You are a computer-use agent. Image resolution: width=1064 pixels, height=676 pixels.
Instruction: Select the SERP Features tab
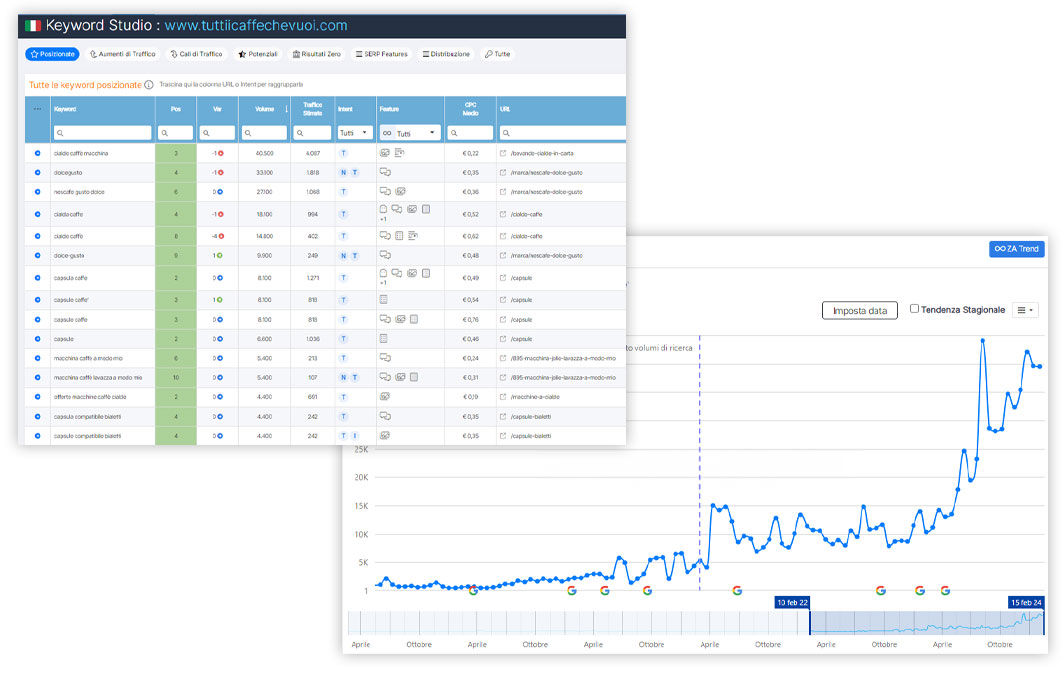click(382, 54)
